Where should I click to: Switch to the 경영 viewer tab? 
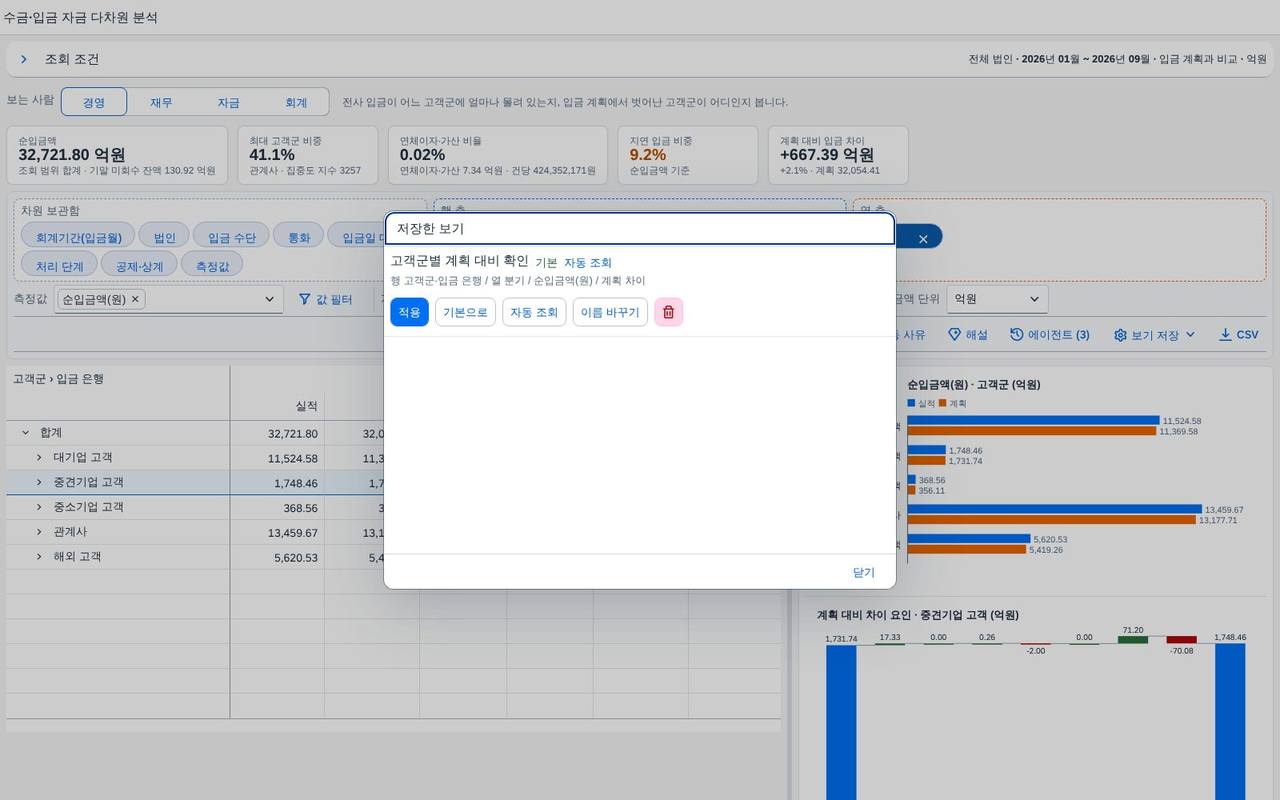94,102
